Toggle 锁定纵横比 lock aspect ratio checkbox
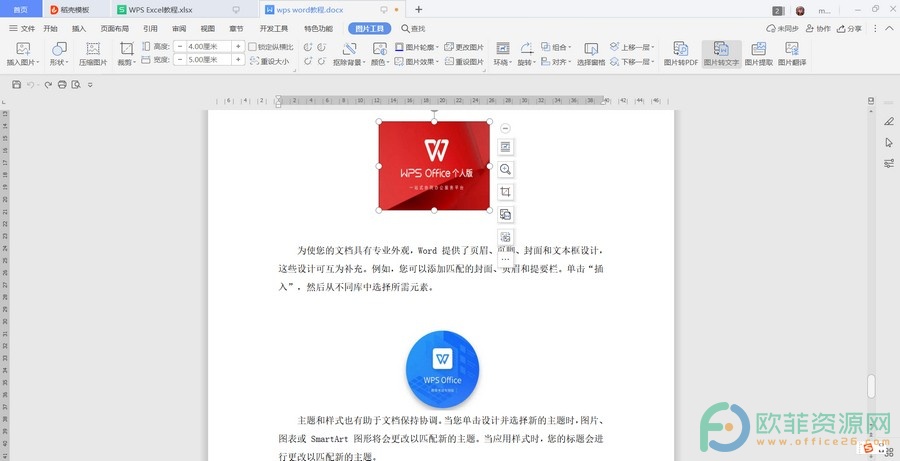Screen dimensions: 900x461 [253, 47]
